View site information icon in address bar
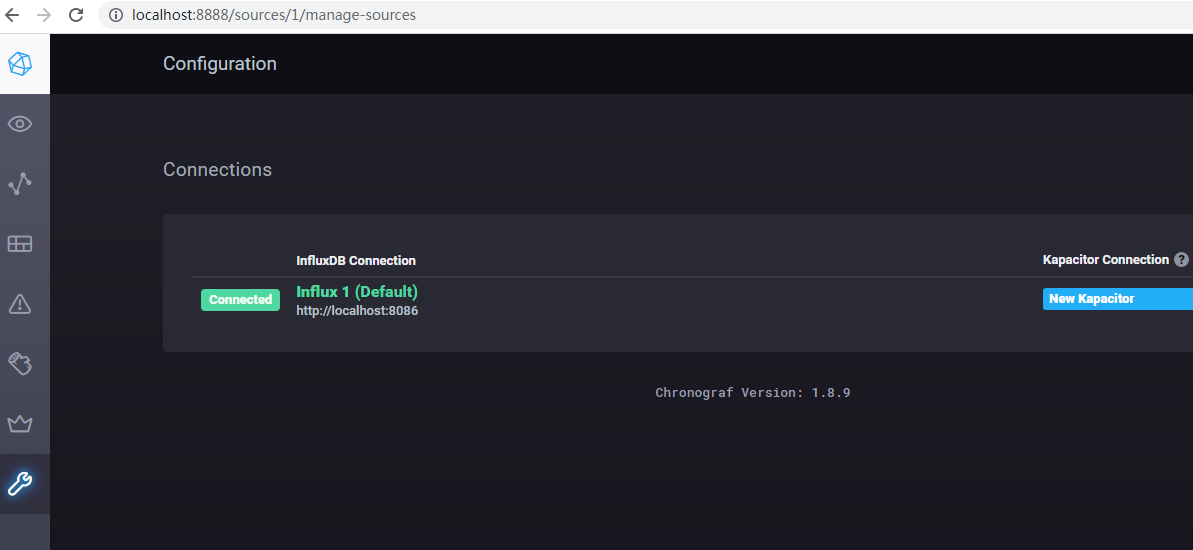The width and height of the screenshot is (1193, 550). tap(116, 15)
